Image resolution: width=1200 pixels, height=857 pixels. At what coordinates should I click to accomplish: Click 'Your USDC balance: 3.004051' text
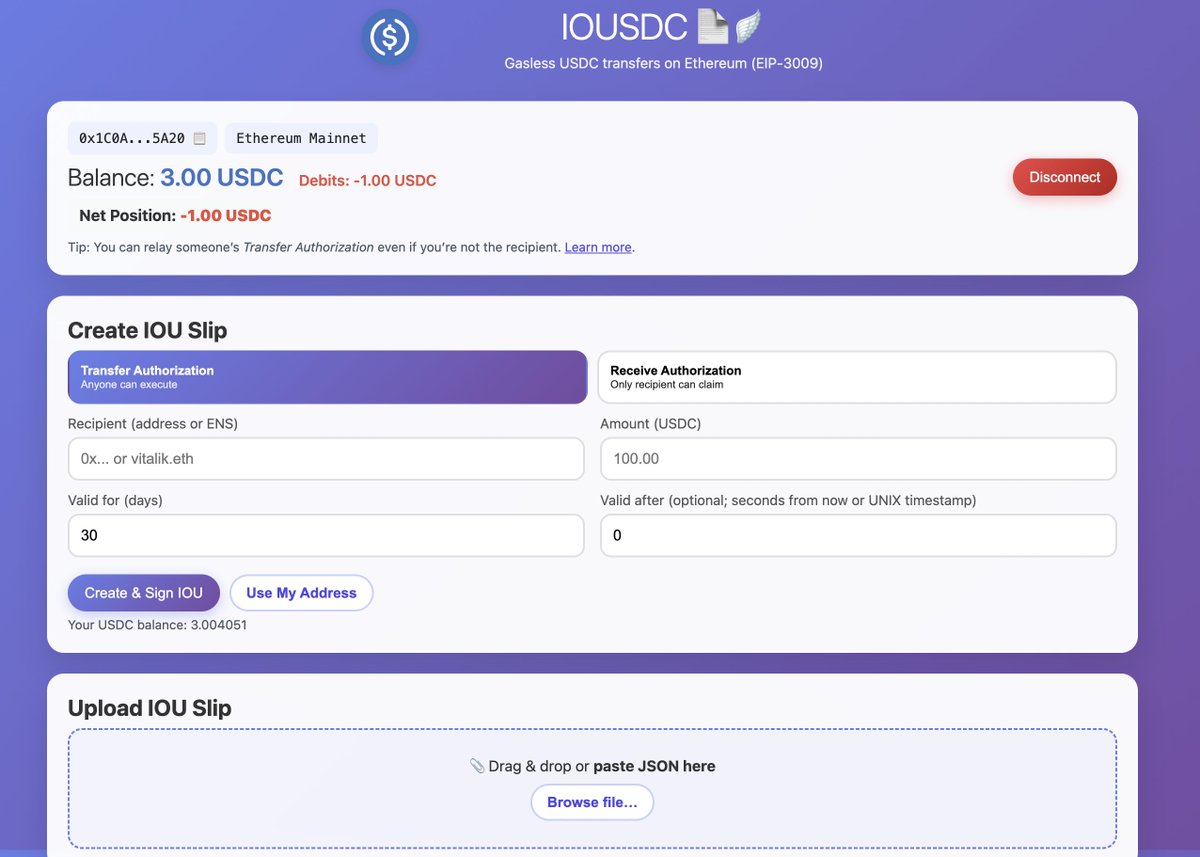pos(157,625)
